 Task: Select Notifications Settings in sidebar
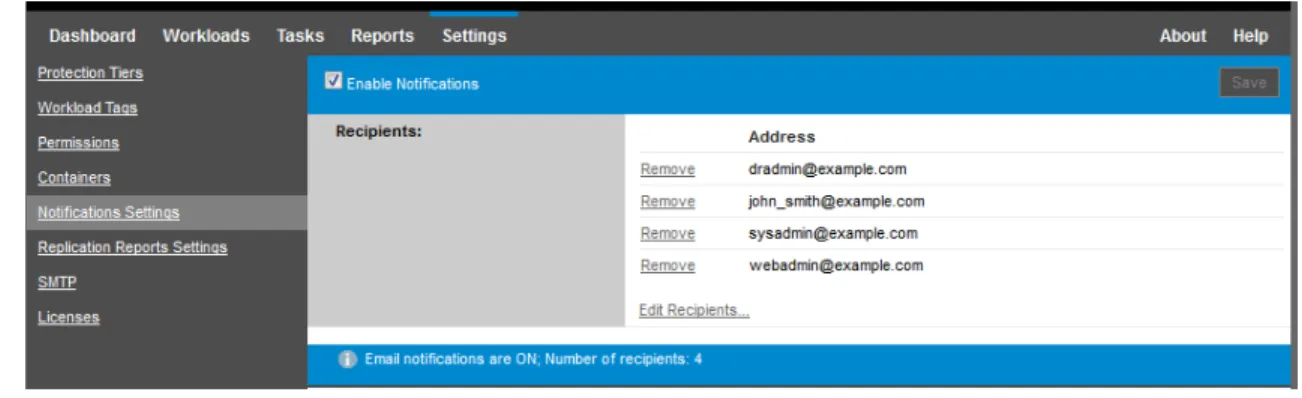tap(108, 213)
